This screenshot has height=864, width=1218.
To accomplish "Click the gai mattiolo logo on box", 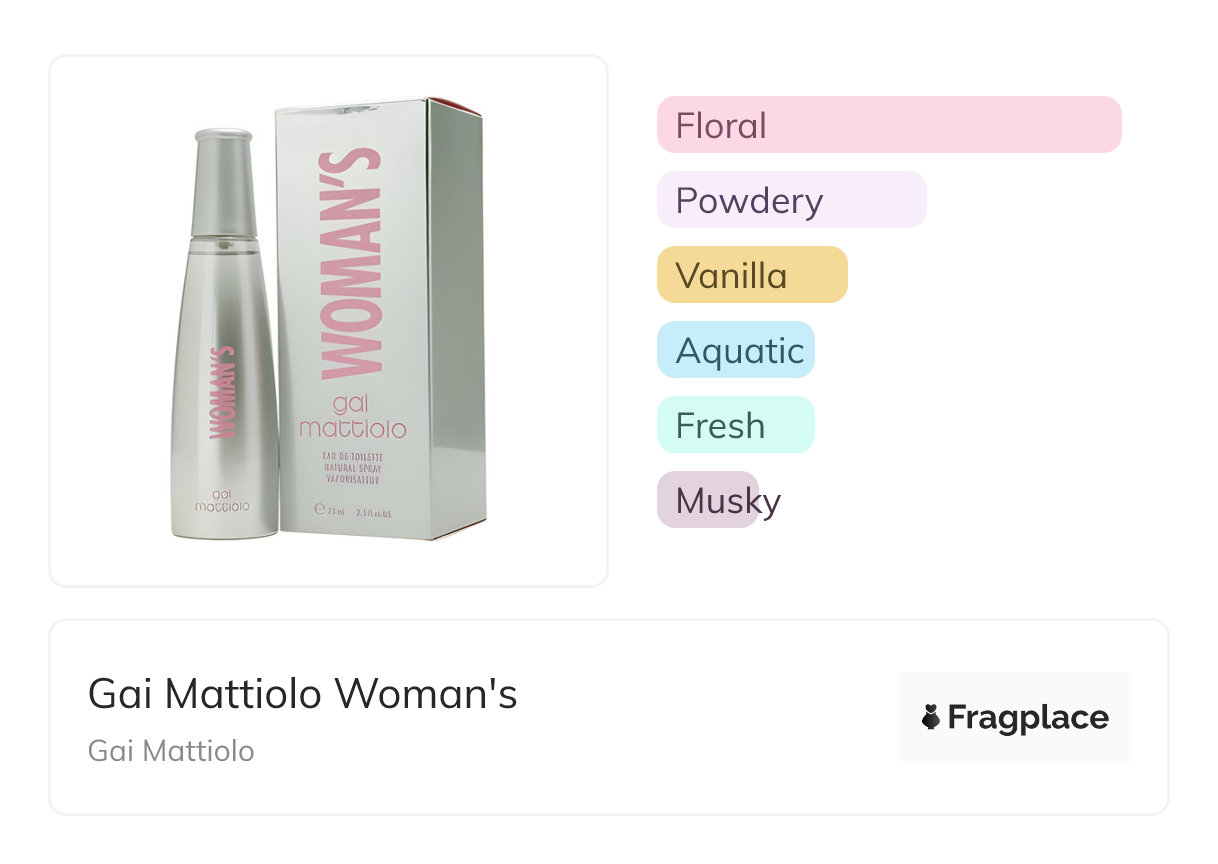I will [x=353, y=419].
